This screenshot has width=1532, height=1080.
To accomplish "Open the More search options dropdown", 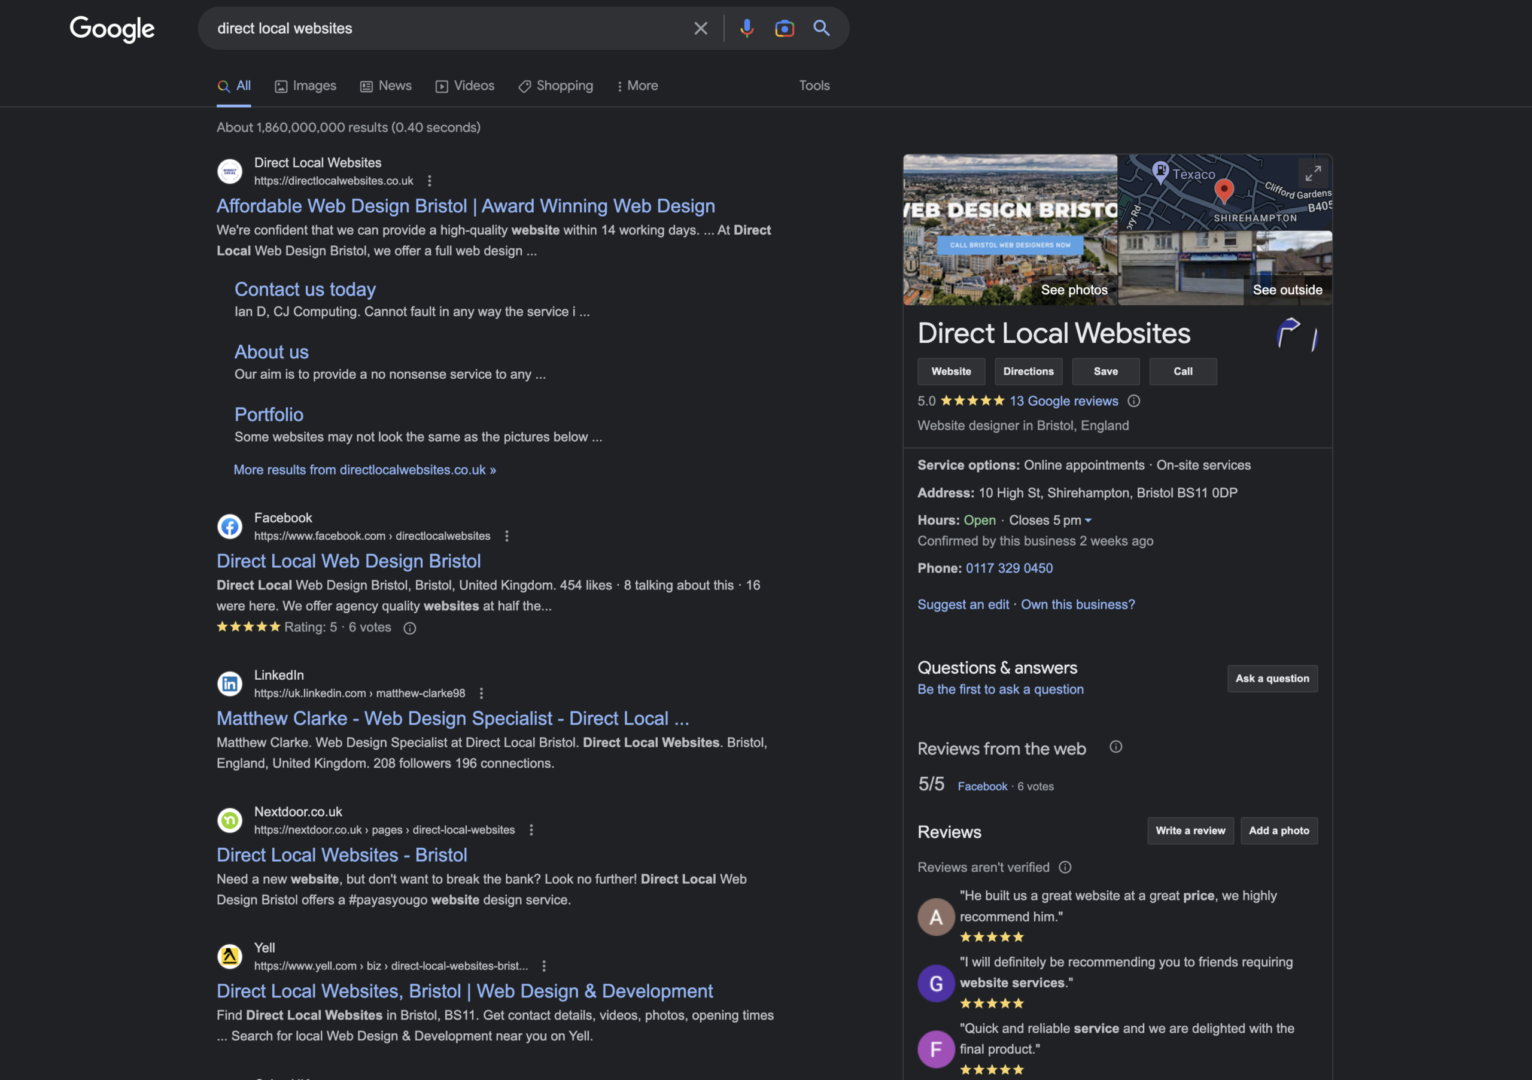I will [637, 86].
